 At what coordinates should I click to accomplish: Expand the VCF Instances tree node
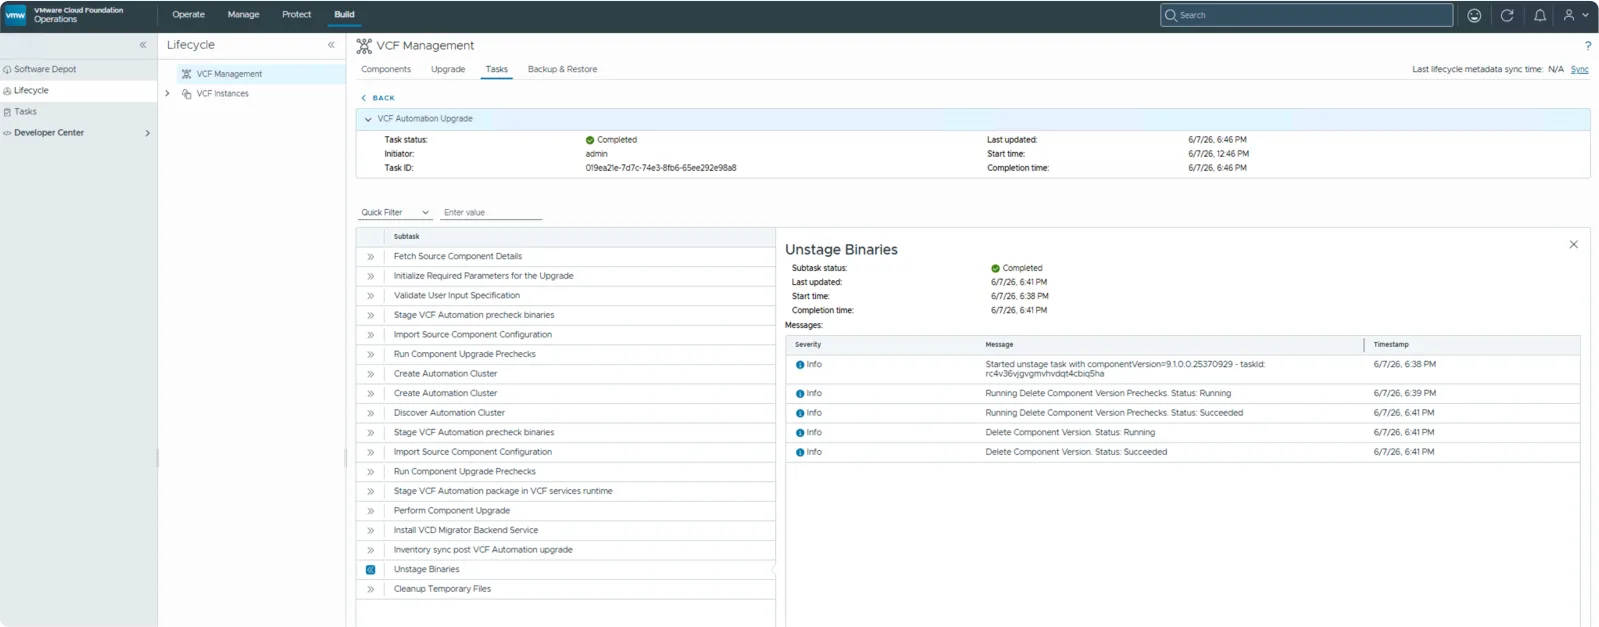[x=167, y=94]
